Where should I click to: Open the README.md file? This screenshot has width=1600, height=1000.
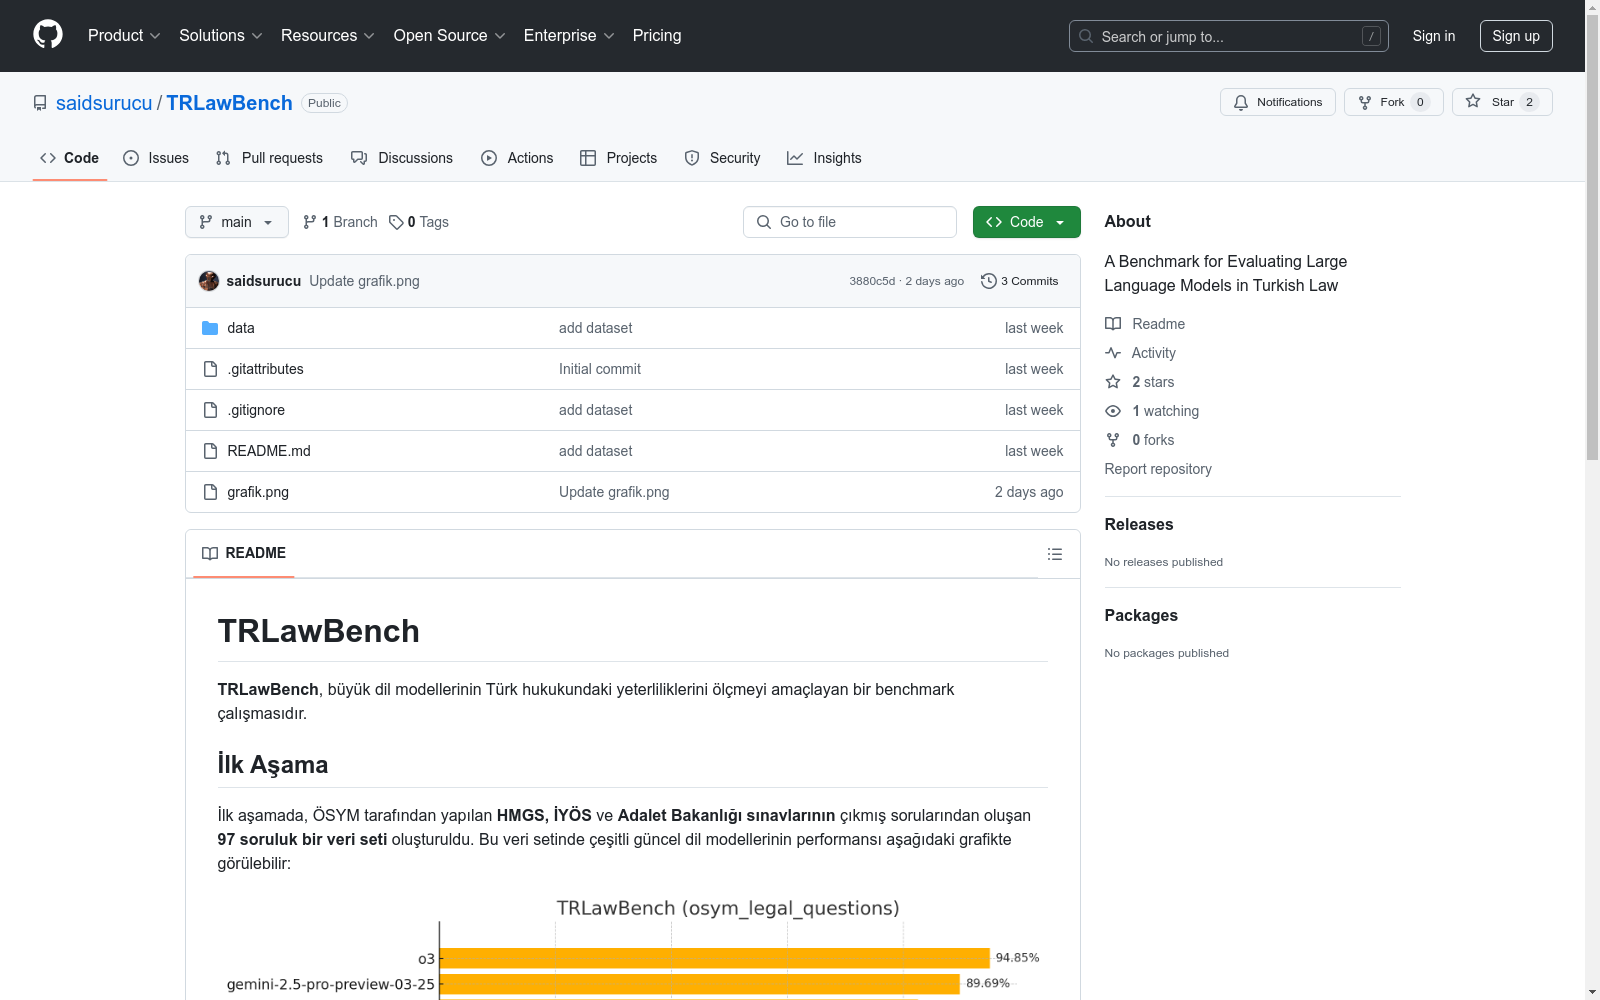[x=269, y=451]
